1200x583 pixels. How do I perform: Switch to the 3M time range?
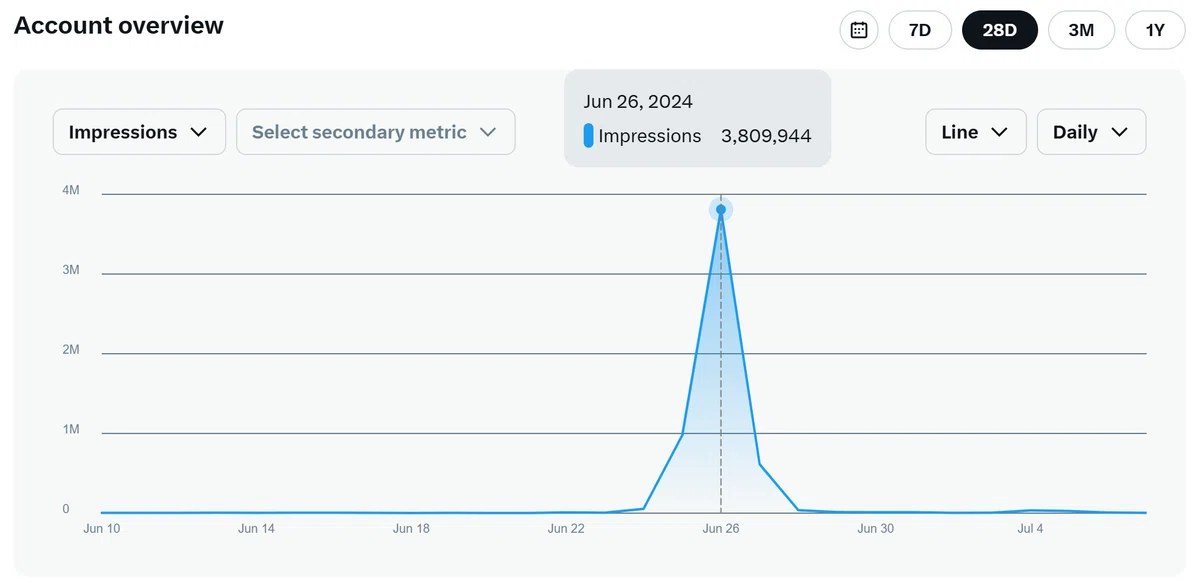[x=1081, y=30]
